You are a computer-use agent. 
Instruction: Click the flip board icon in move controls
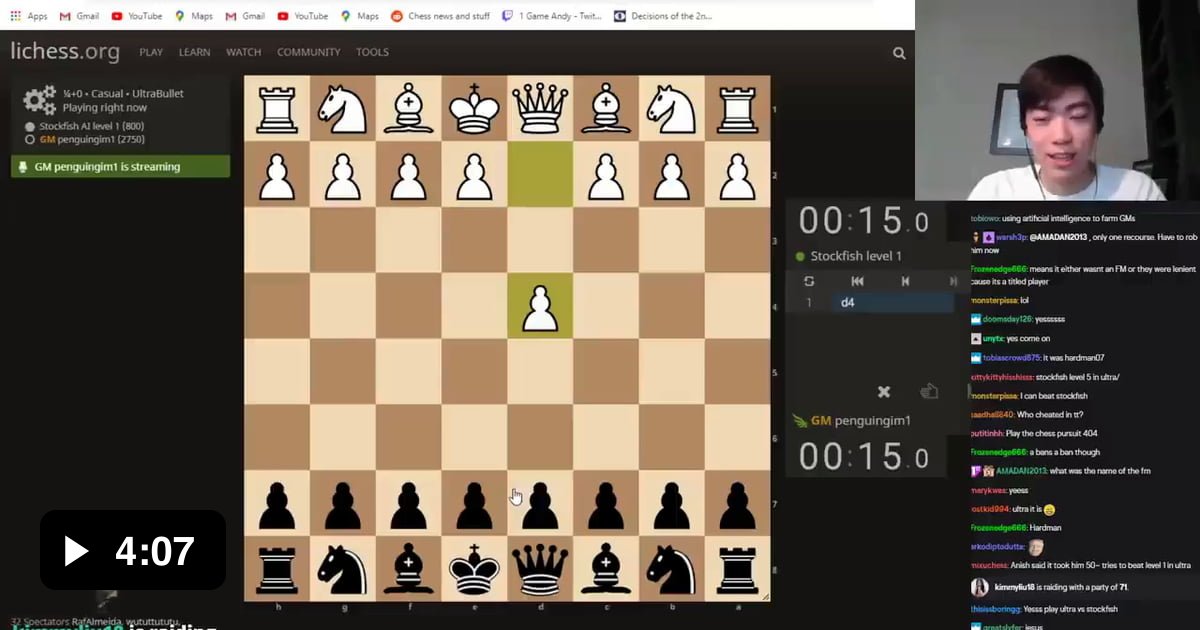pyautogui.click(x=809, y=281)
